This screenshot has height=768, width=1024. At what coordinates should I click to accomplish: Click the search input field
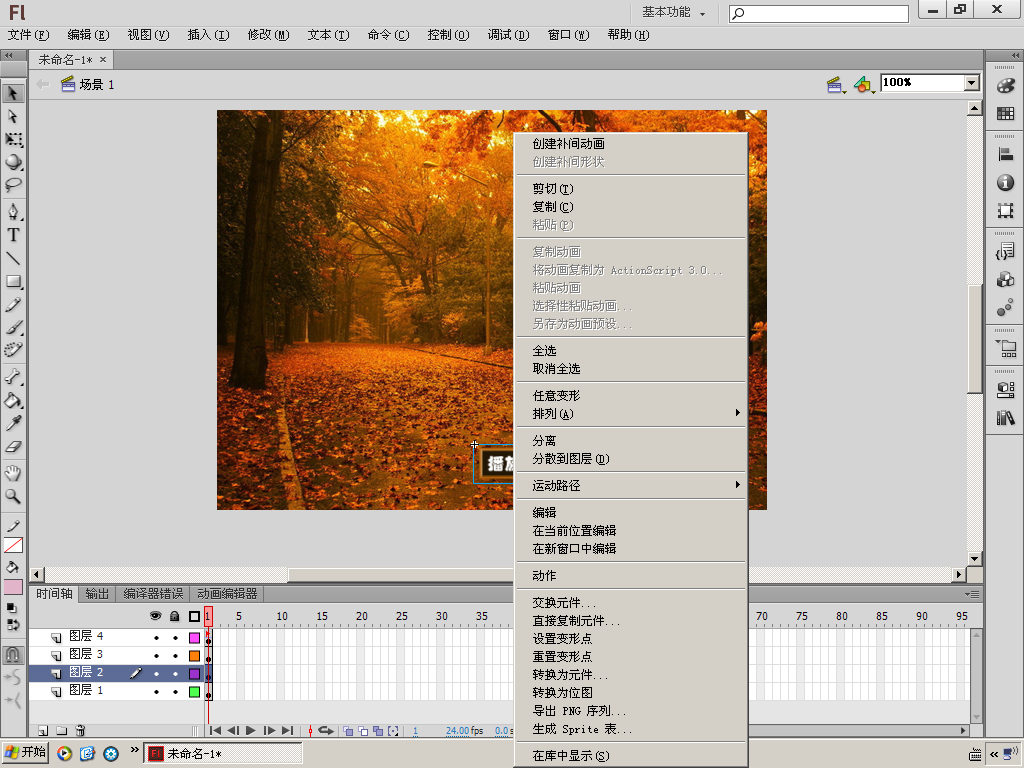click(x=819, y=13)
